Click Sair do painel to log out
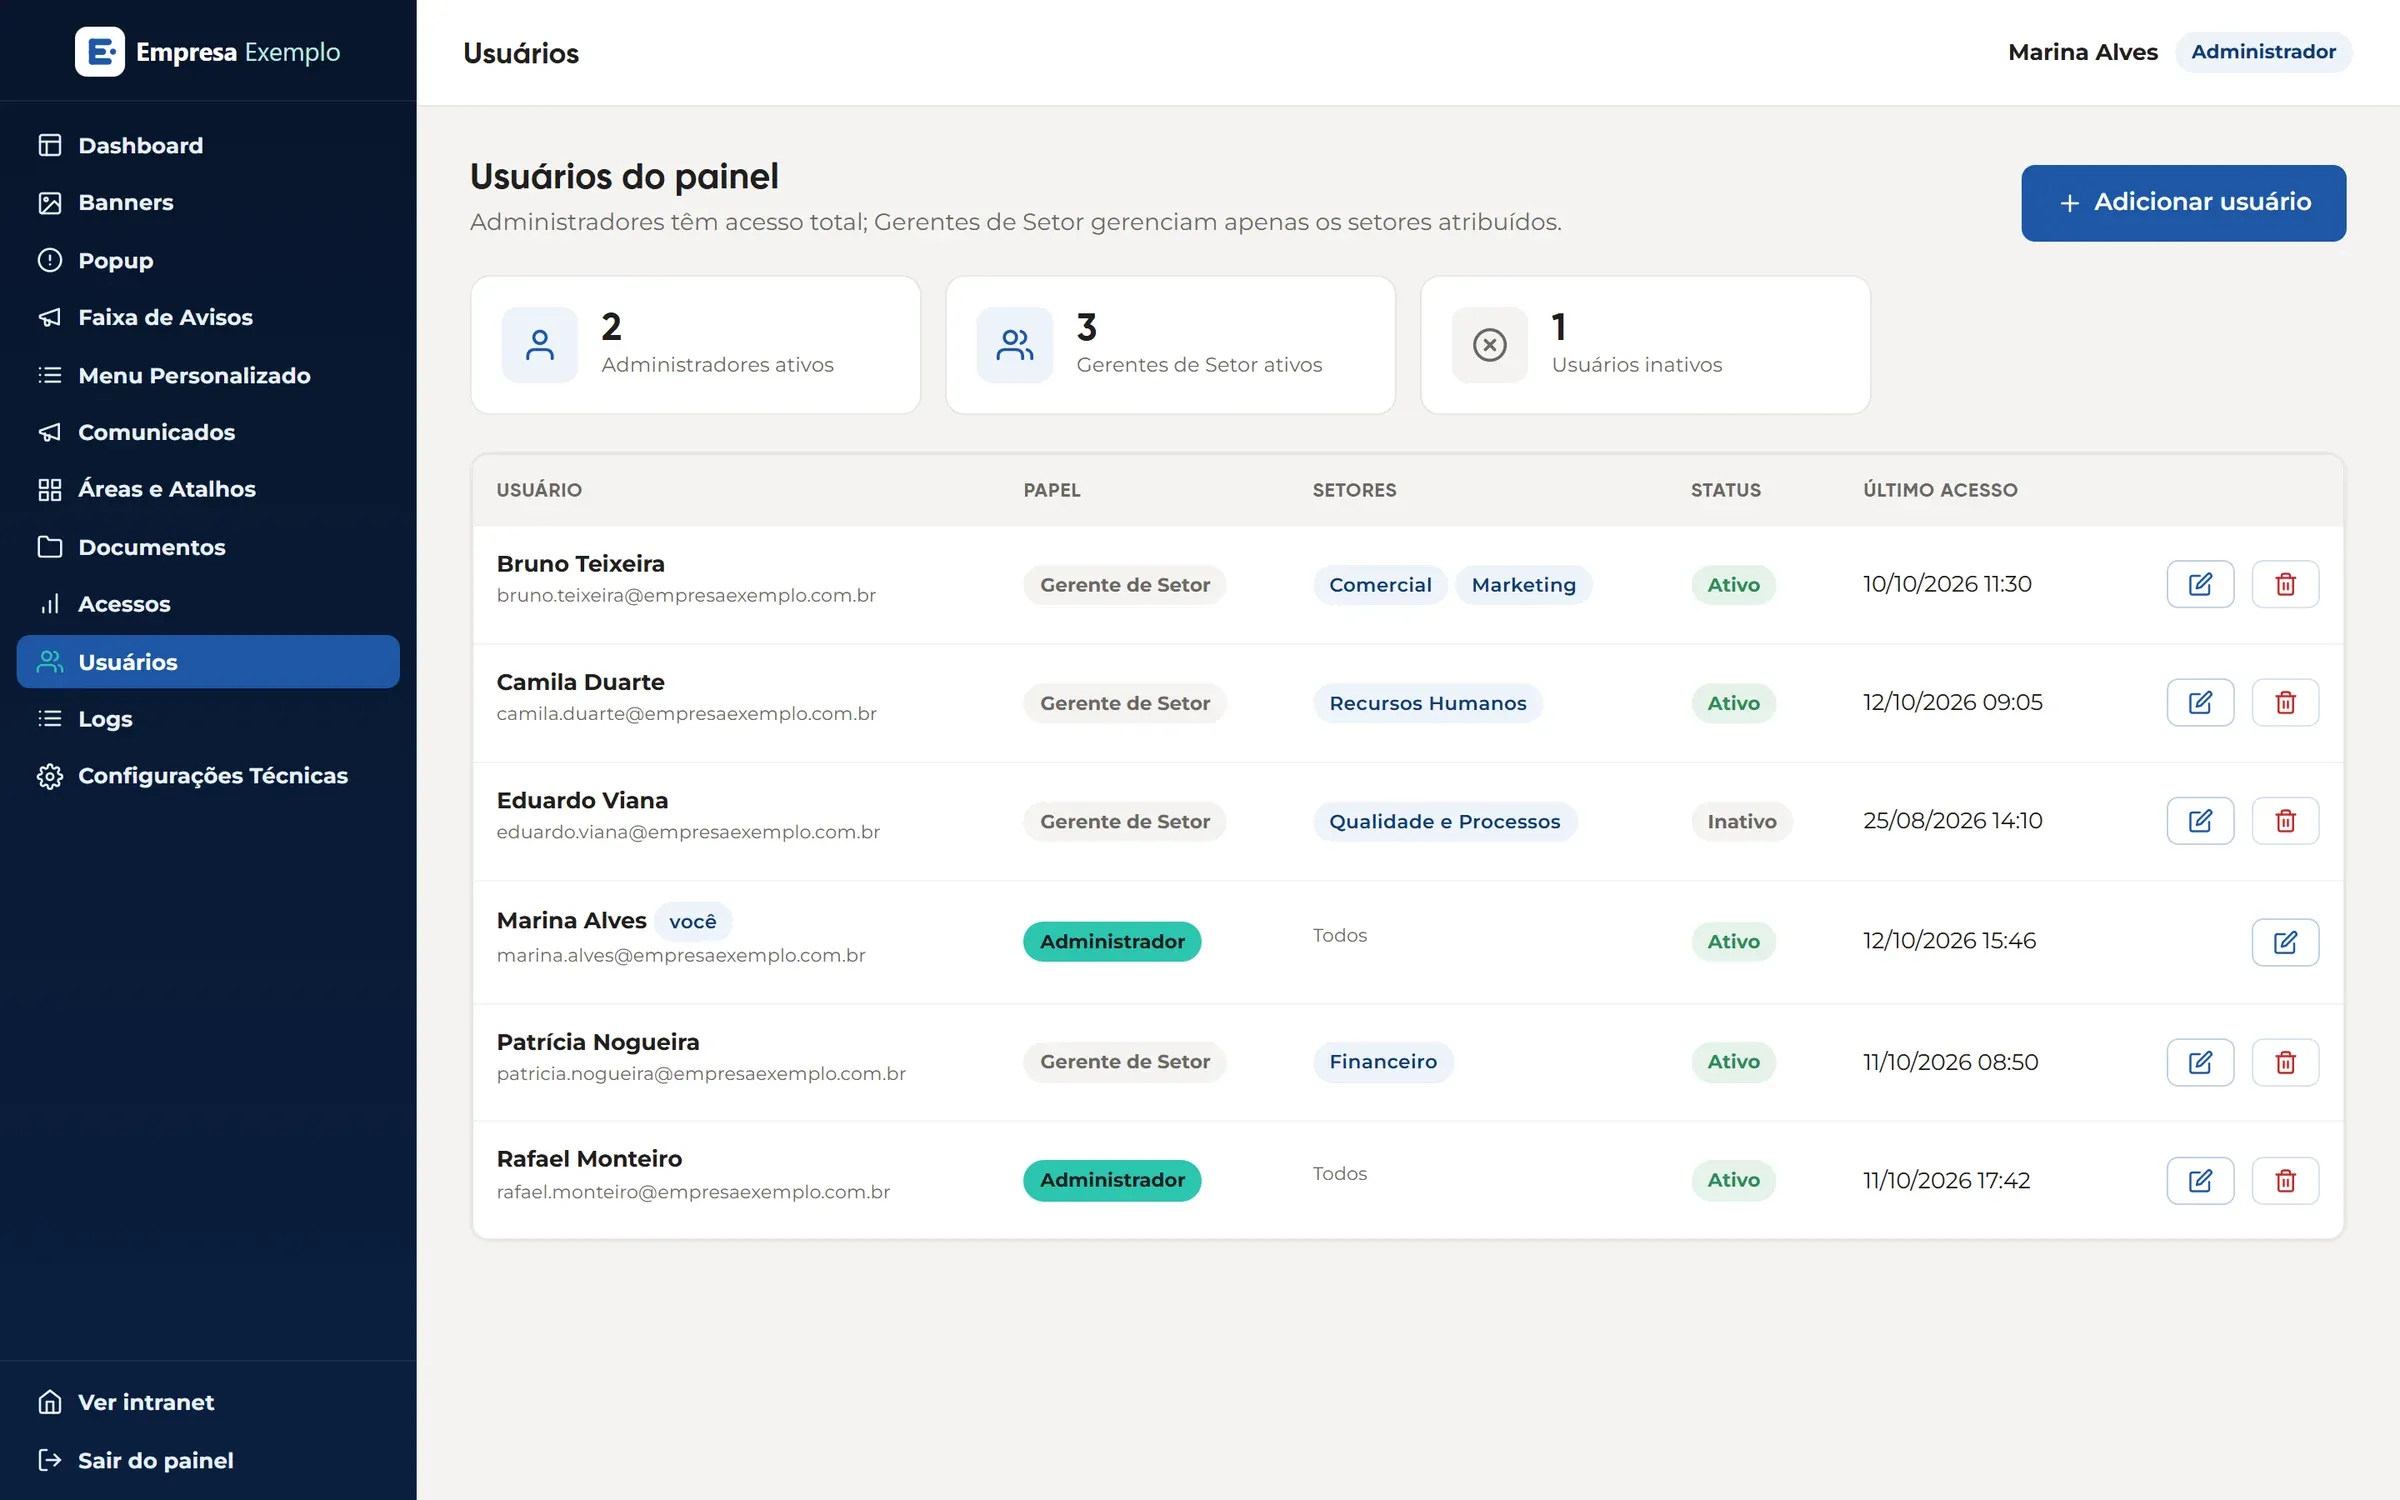 point(208,1461)
